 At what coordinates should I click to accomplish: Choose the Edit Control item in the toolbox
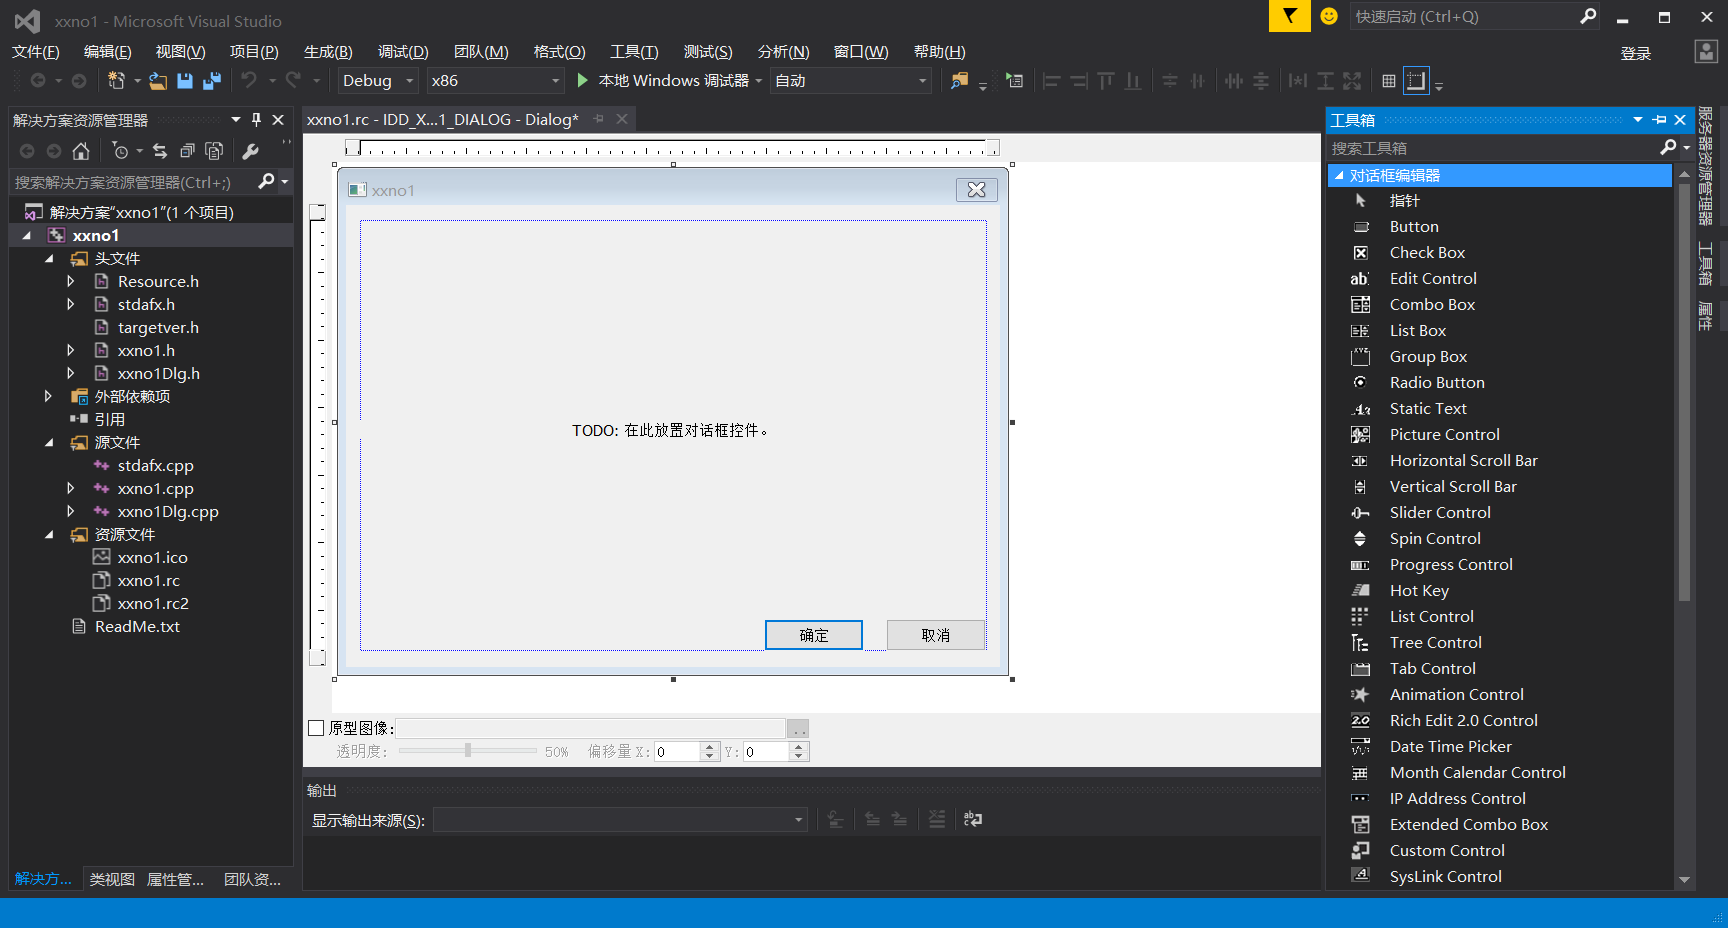coord(1432,278)
